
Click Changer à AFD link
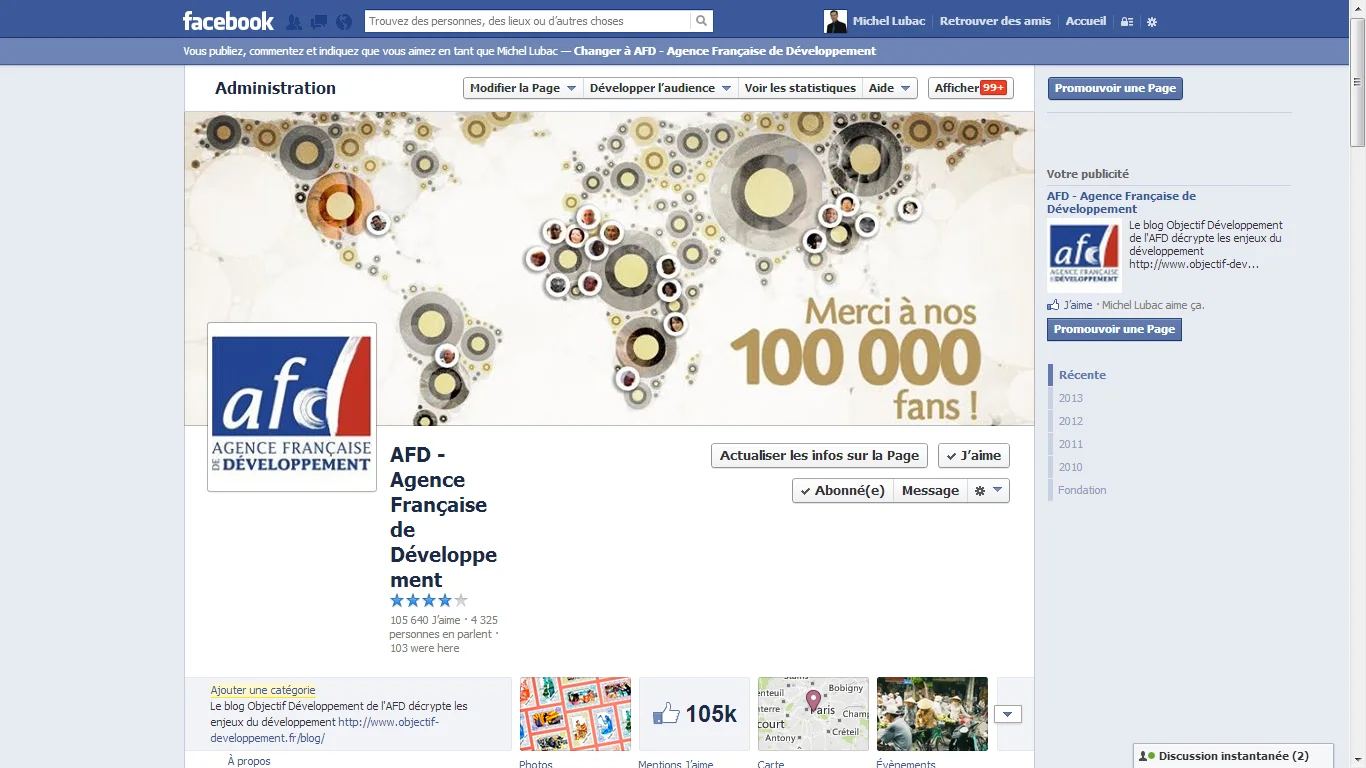[x=725, y=51]
